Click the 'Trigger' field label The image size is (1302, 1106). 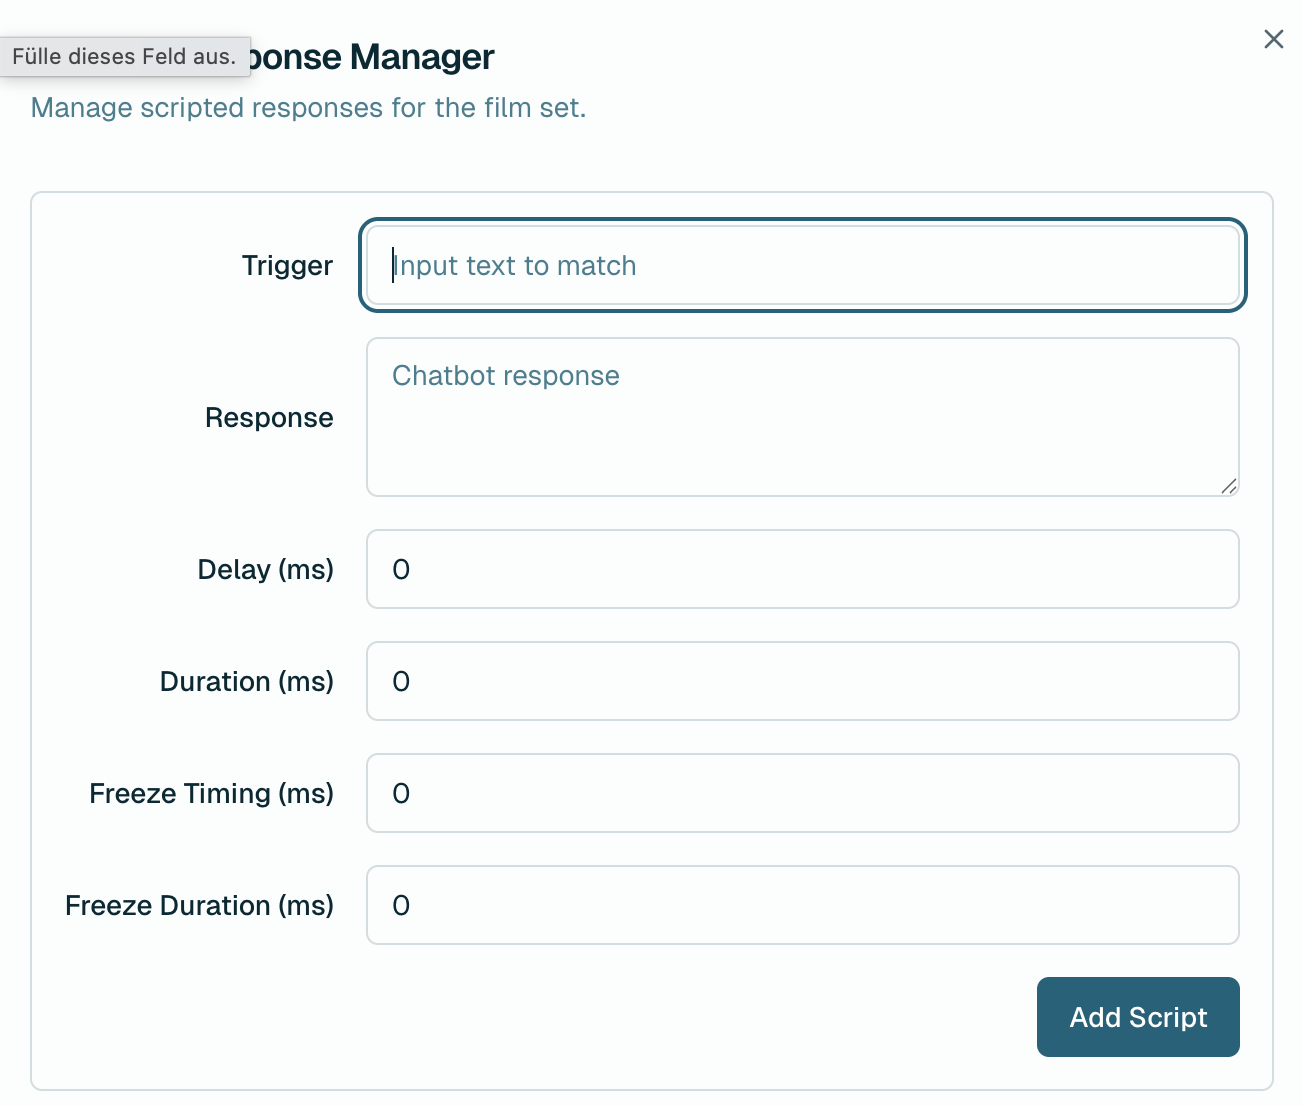287,265
